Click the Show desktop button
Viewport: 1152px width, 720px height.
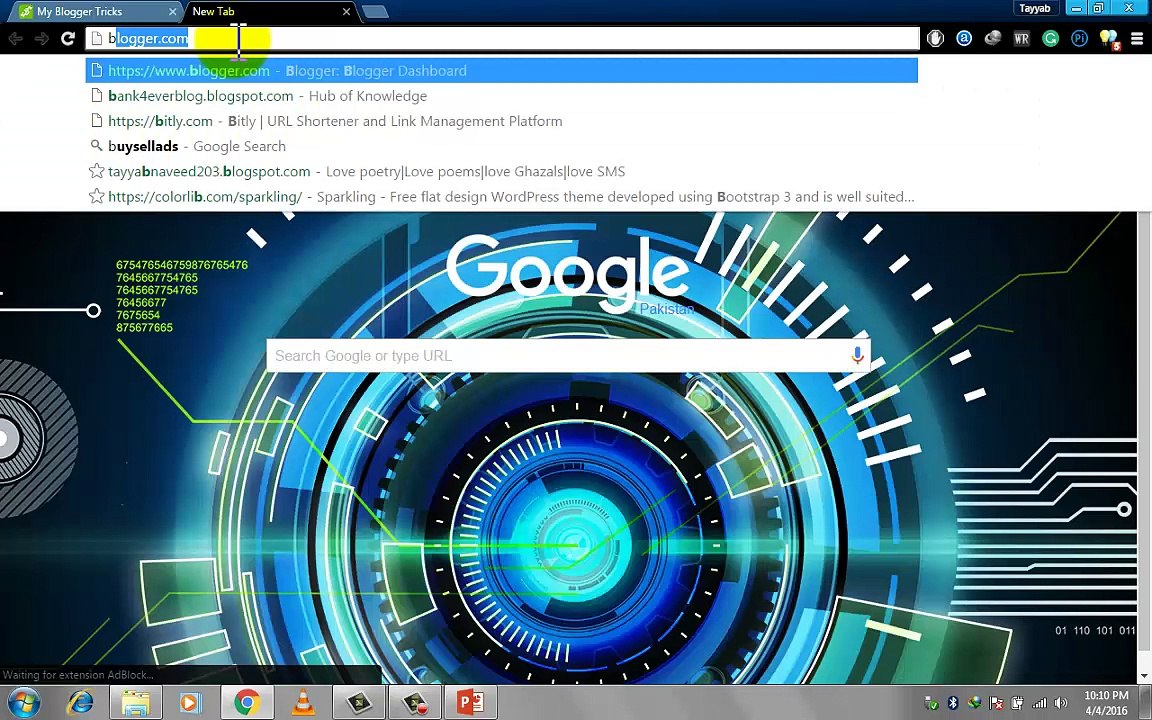[1146, 703]
